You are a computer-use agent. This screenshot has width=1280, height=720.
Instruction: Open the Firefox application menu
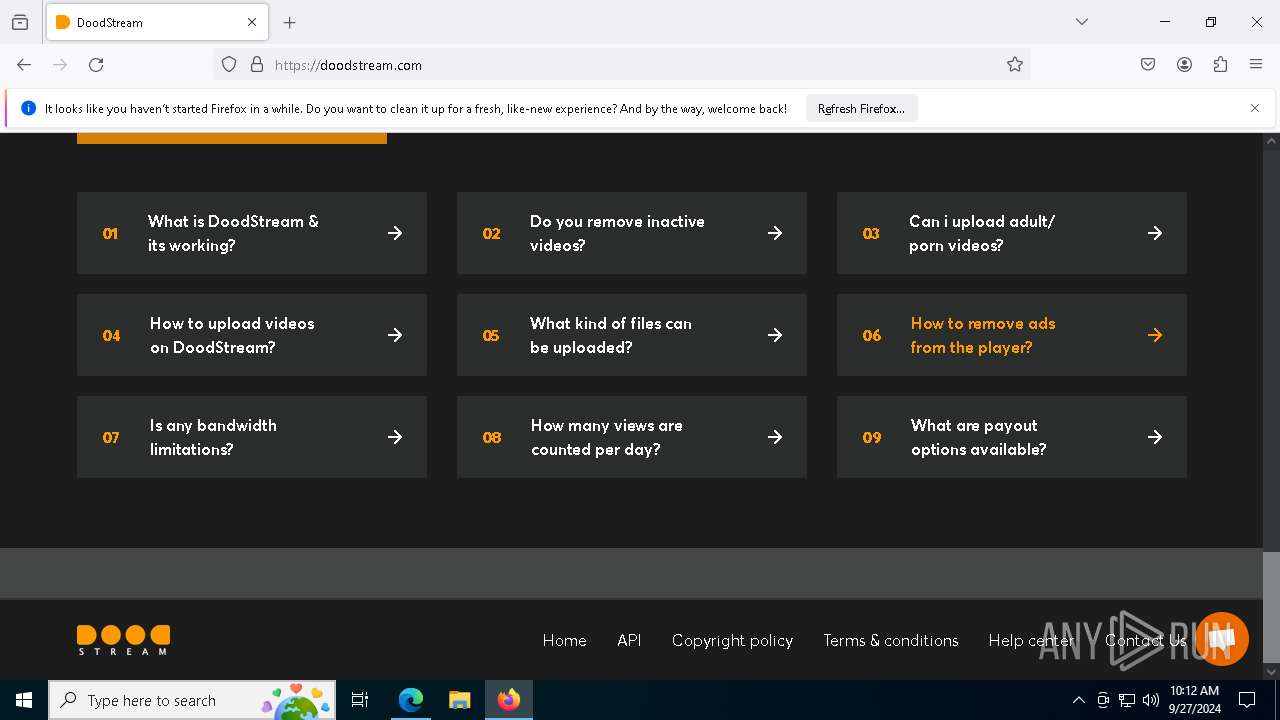tap(1256, 65)
